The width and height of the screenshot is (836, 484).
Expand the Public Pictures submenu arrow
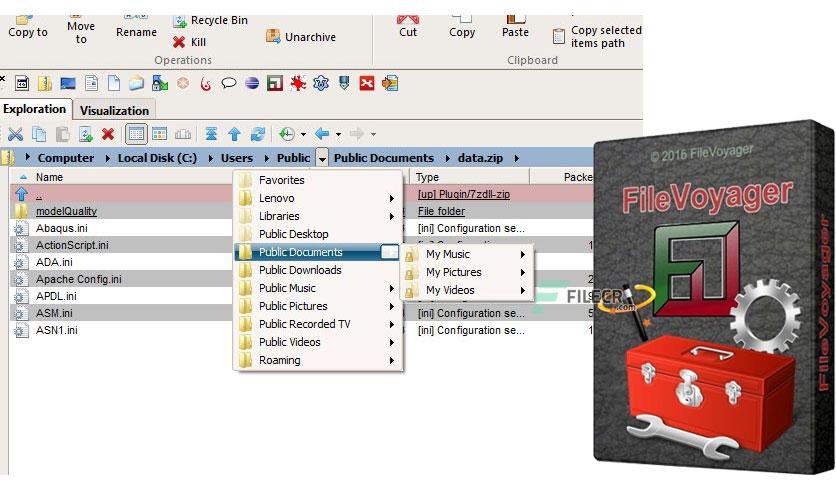(x=392, y=306)
